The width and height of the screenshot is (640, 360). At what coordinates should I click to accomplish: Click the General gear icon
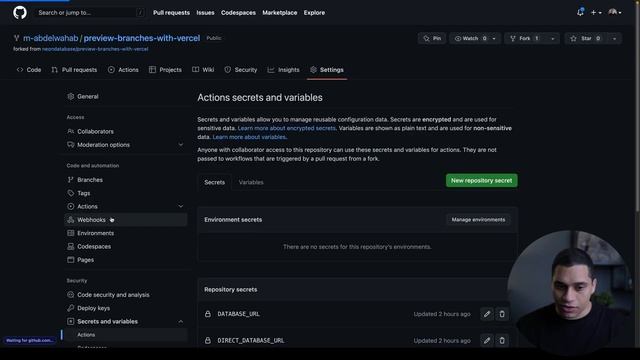pyautogui.click(x=71, y=97)
